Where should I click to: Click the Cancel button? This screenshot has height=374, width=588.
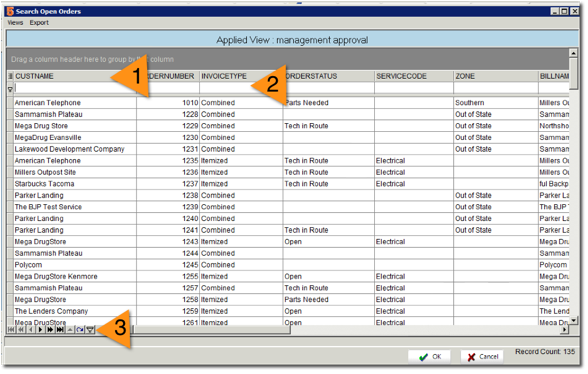483,357
